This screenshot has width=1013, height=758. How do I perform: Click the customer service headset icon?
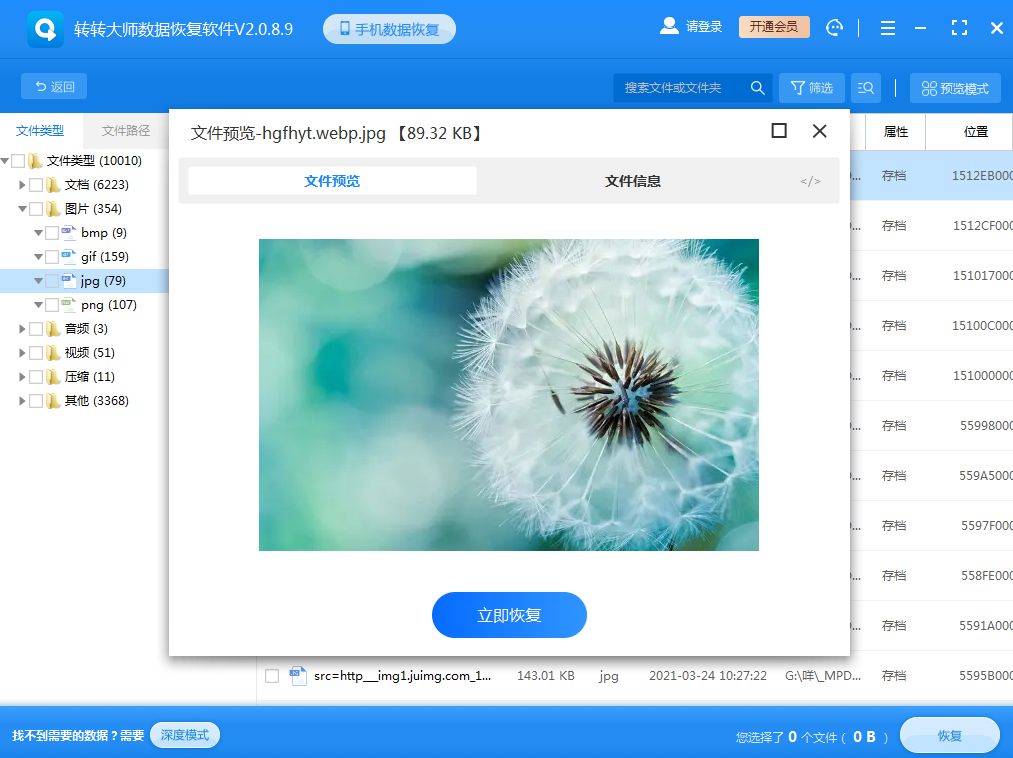tap(834, 27)
